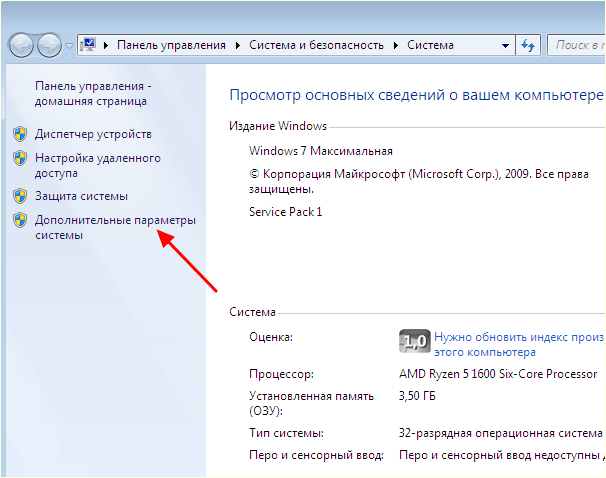Expand the arrow before Панель управления
606x478 pixels.
106,46
